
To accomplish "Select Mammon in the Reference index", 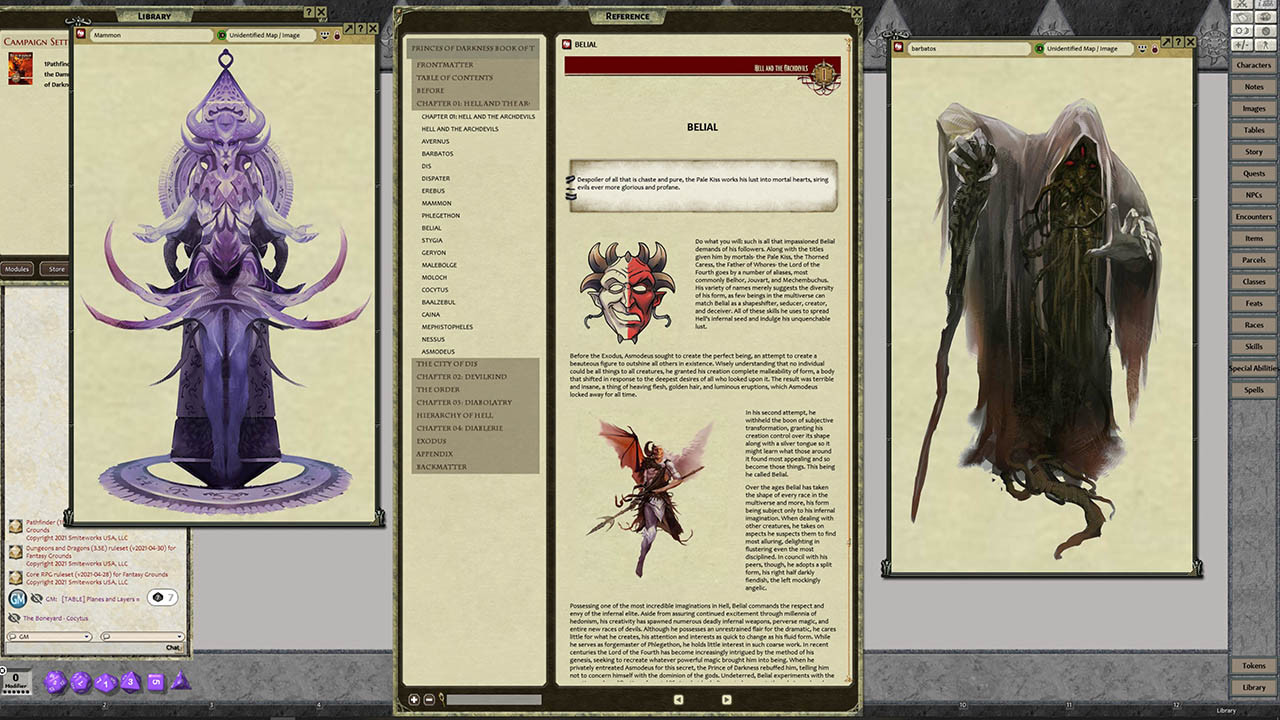I will [436, 203].
